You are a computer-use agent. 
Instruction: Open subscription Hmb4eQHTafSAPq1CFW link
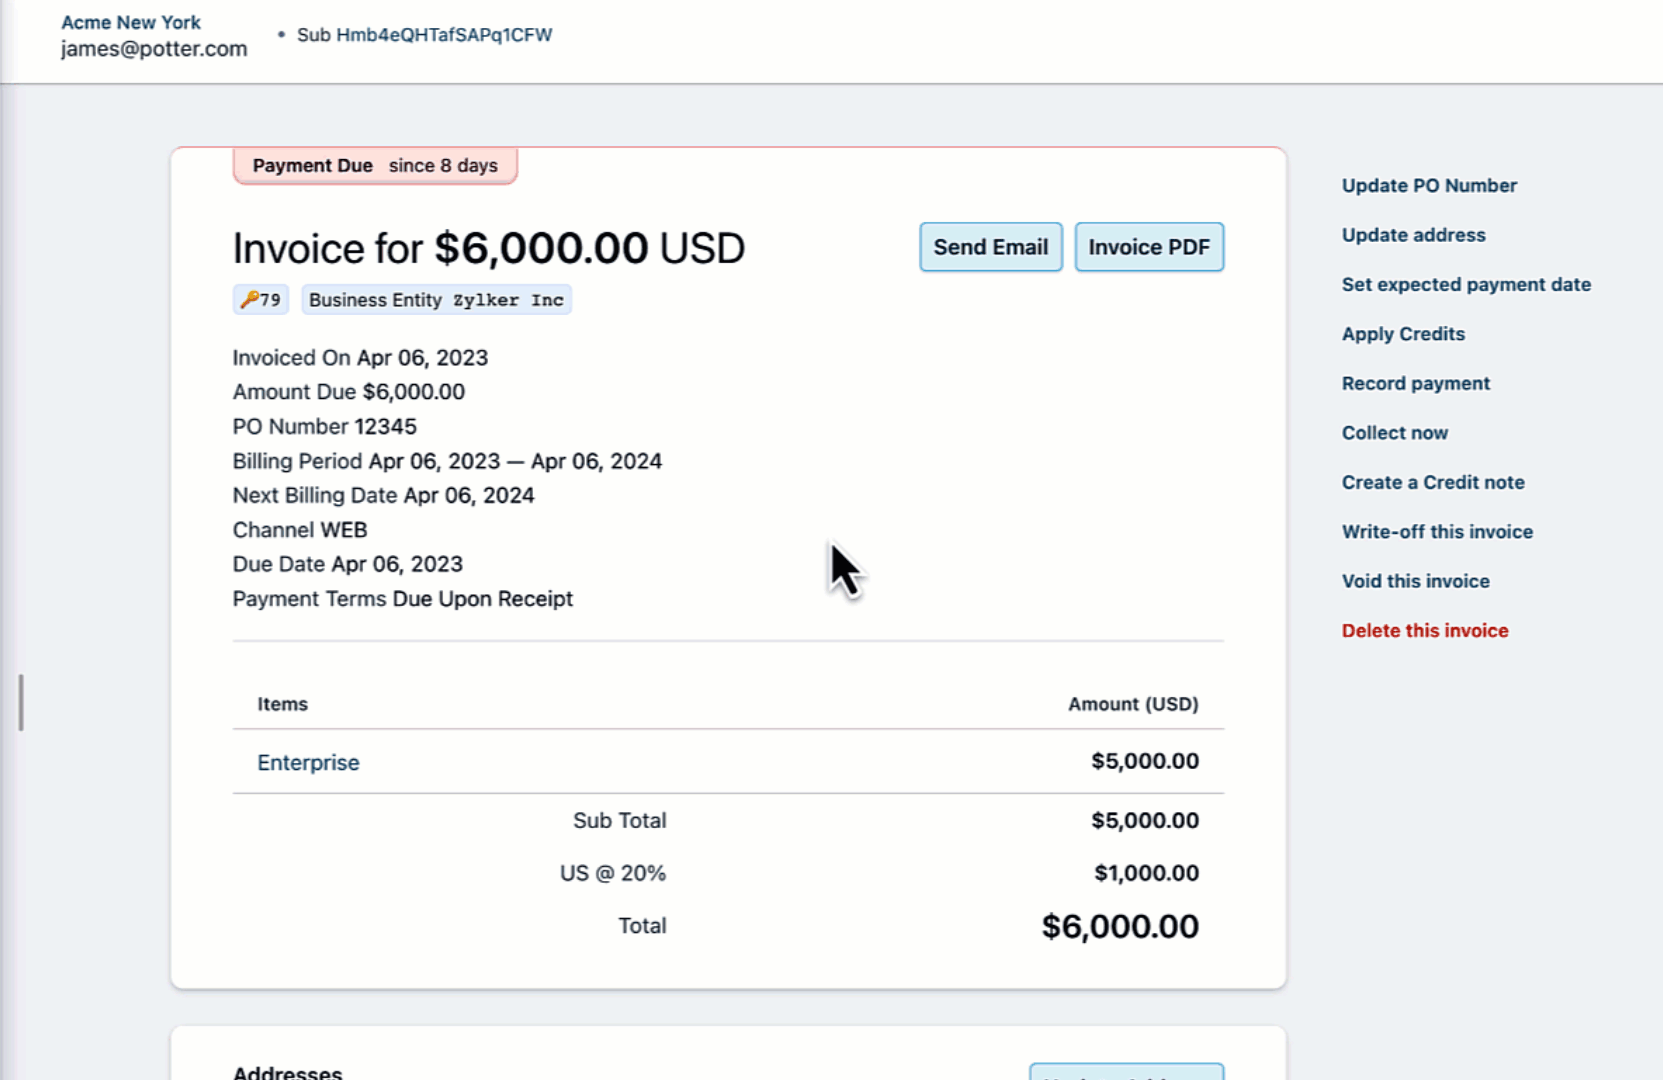[443, 35]
